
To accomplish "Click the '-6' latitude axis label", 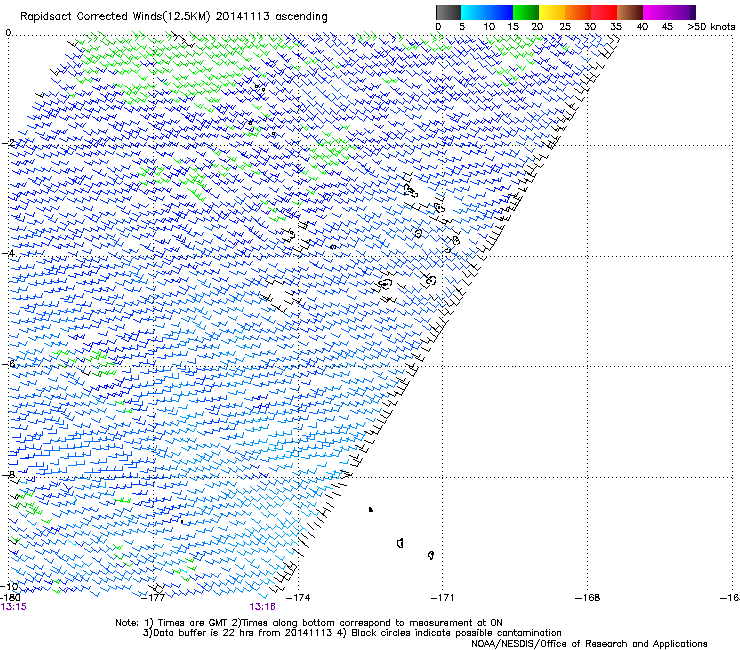I will [x=8, y=364].
